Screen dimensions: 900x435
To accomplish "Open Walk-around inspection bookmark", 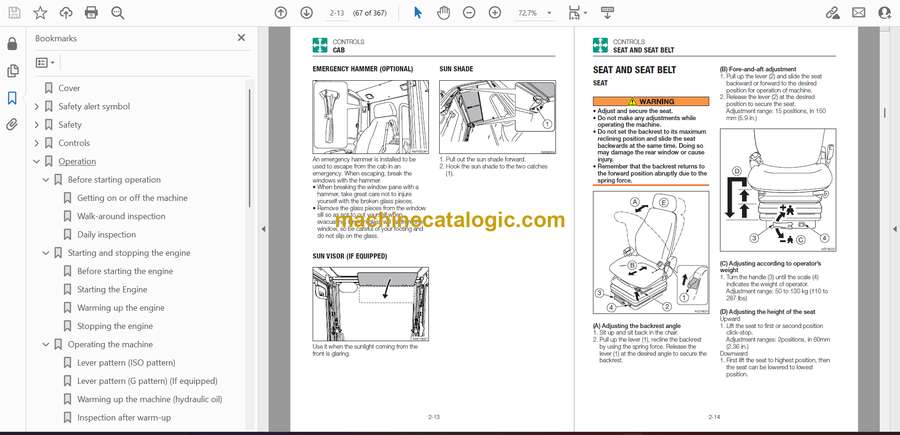I will pos(121,216).
